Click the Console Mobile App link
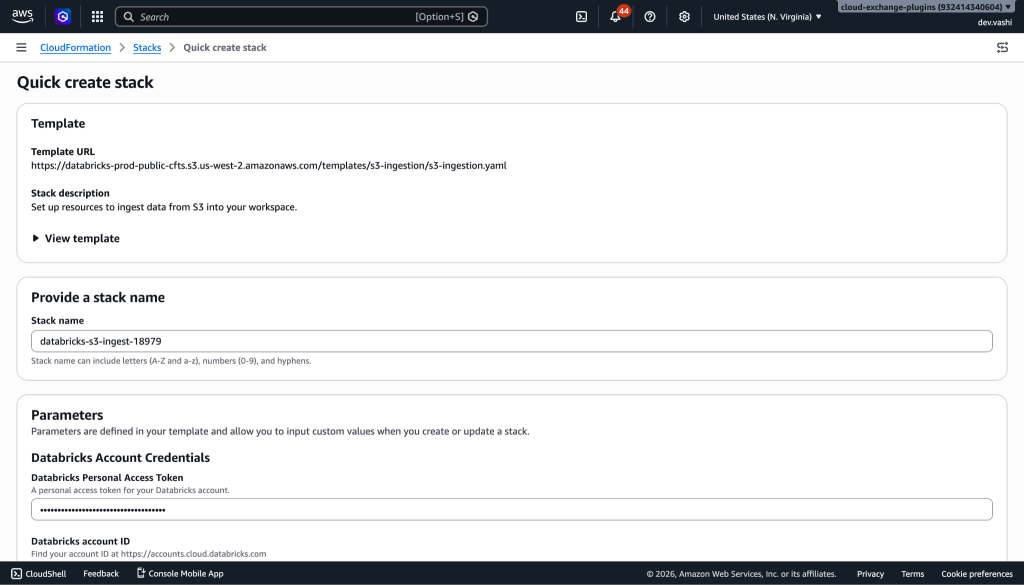The height and width of the screenshot is (585, 1024). tap(180, 573)
